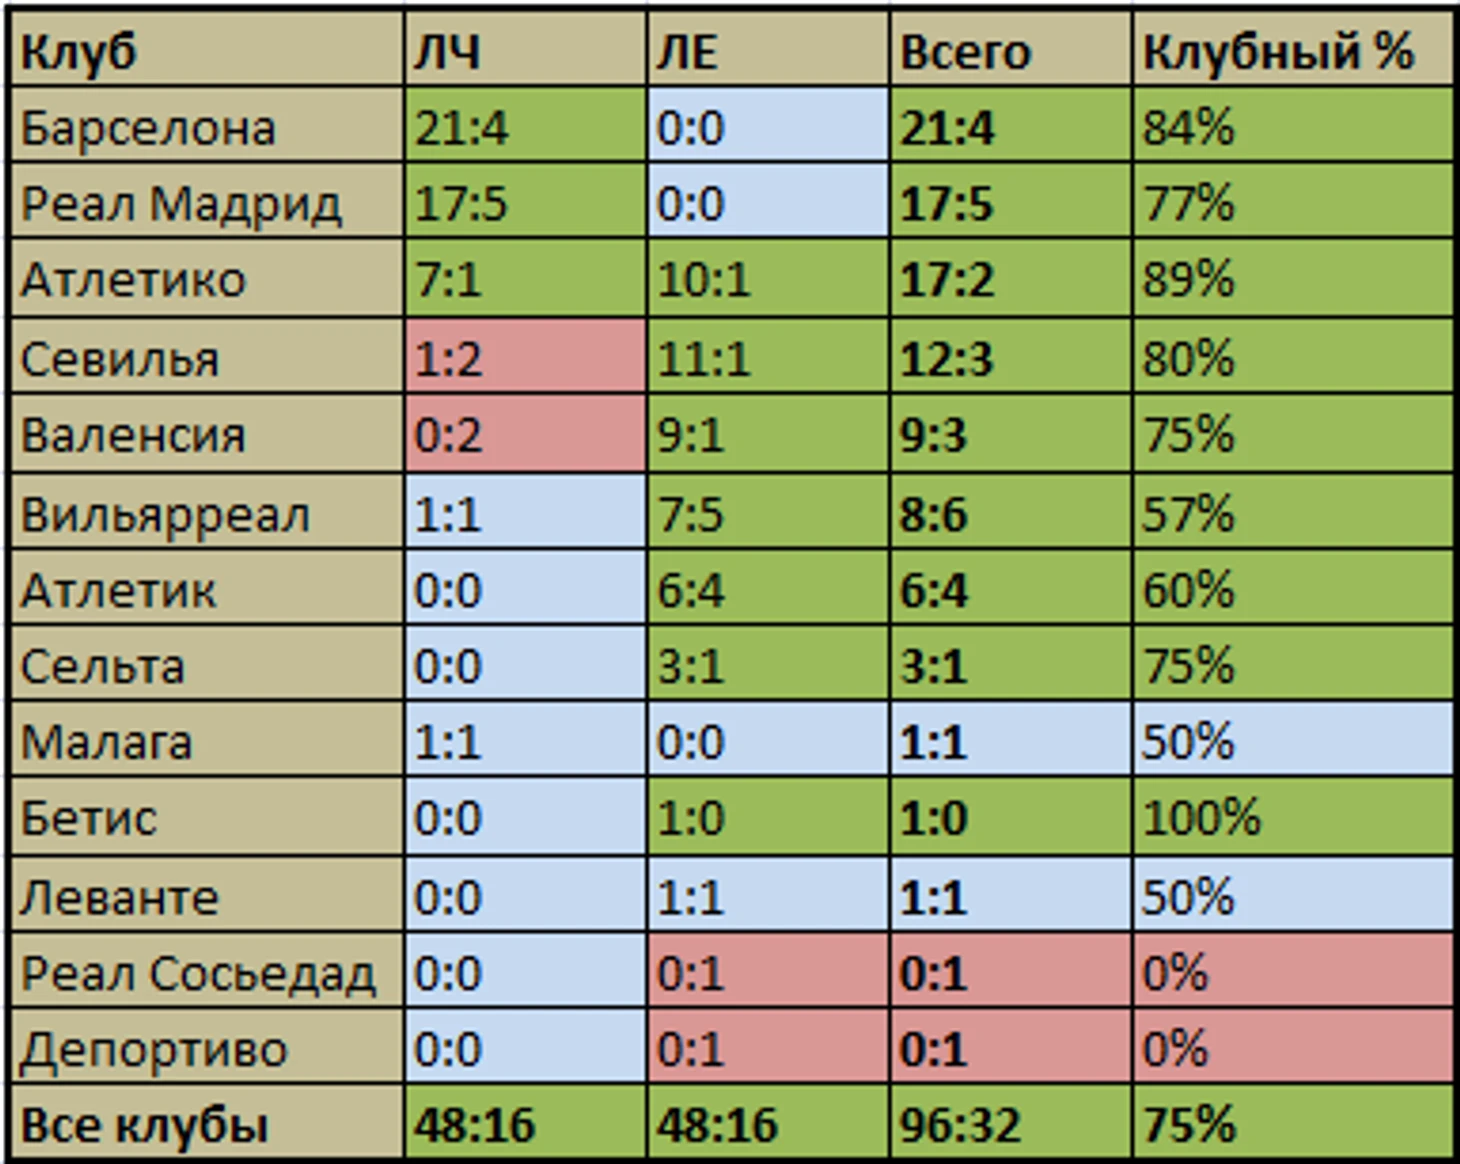The width and height of the screenshot is (1460, 1164).
Task: Select the Клуб header cell
Action: [x=207, y=50]
